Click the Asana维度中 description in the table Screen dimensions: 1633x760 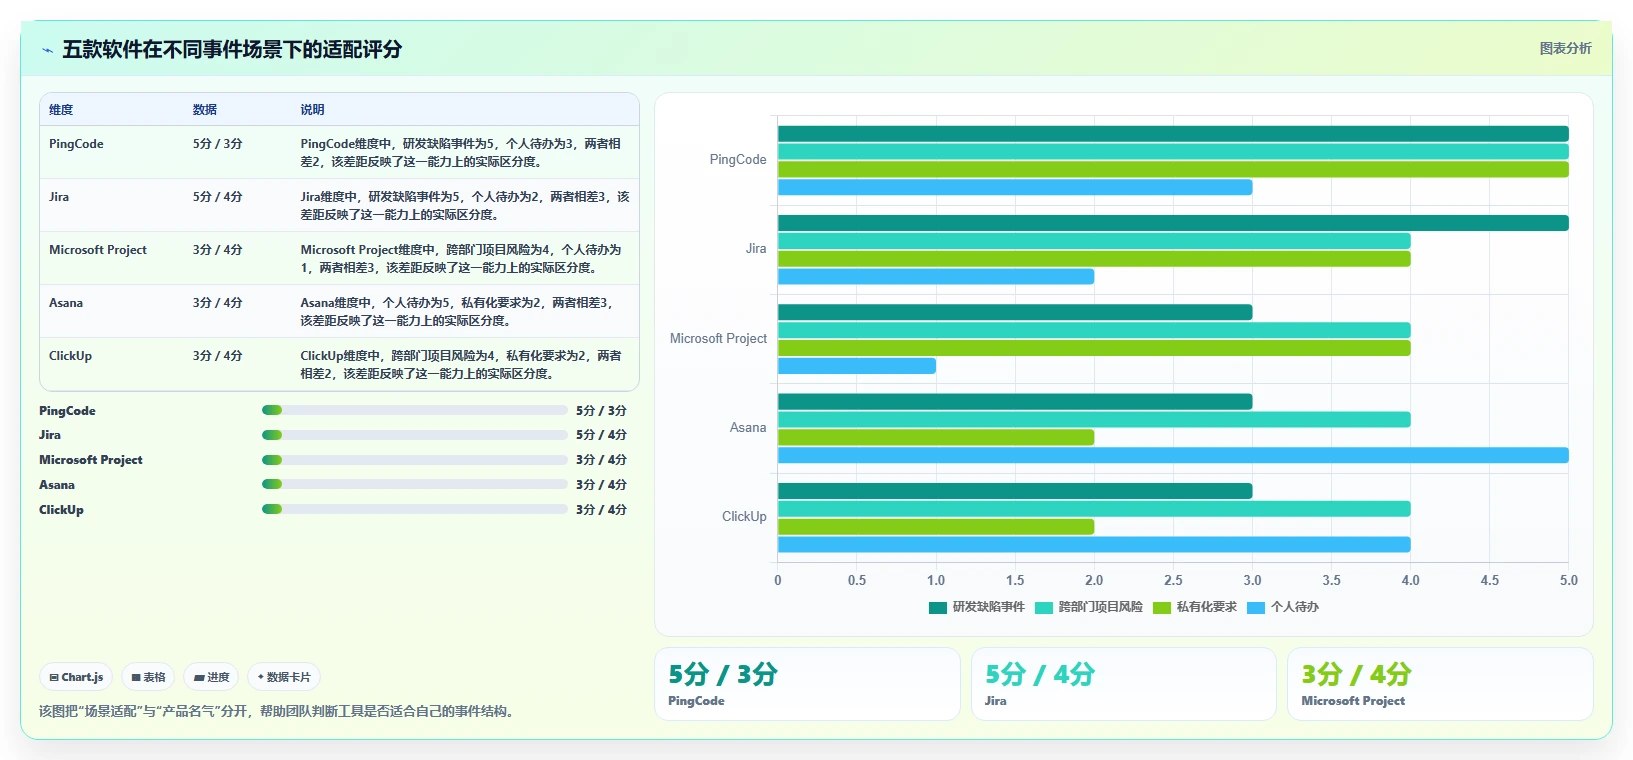[x=457, y=312]
